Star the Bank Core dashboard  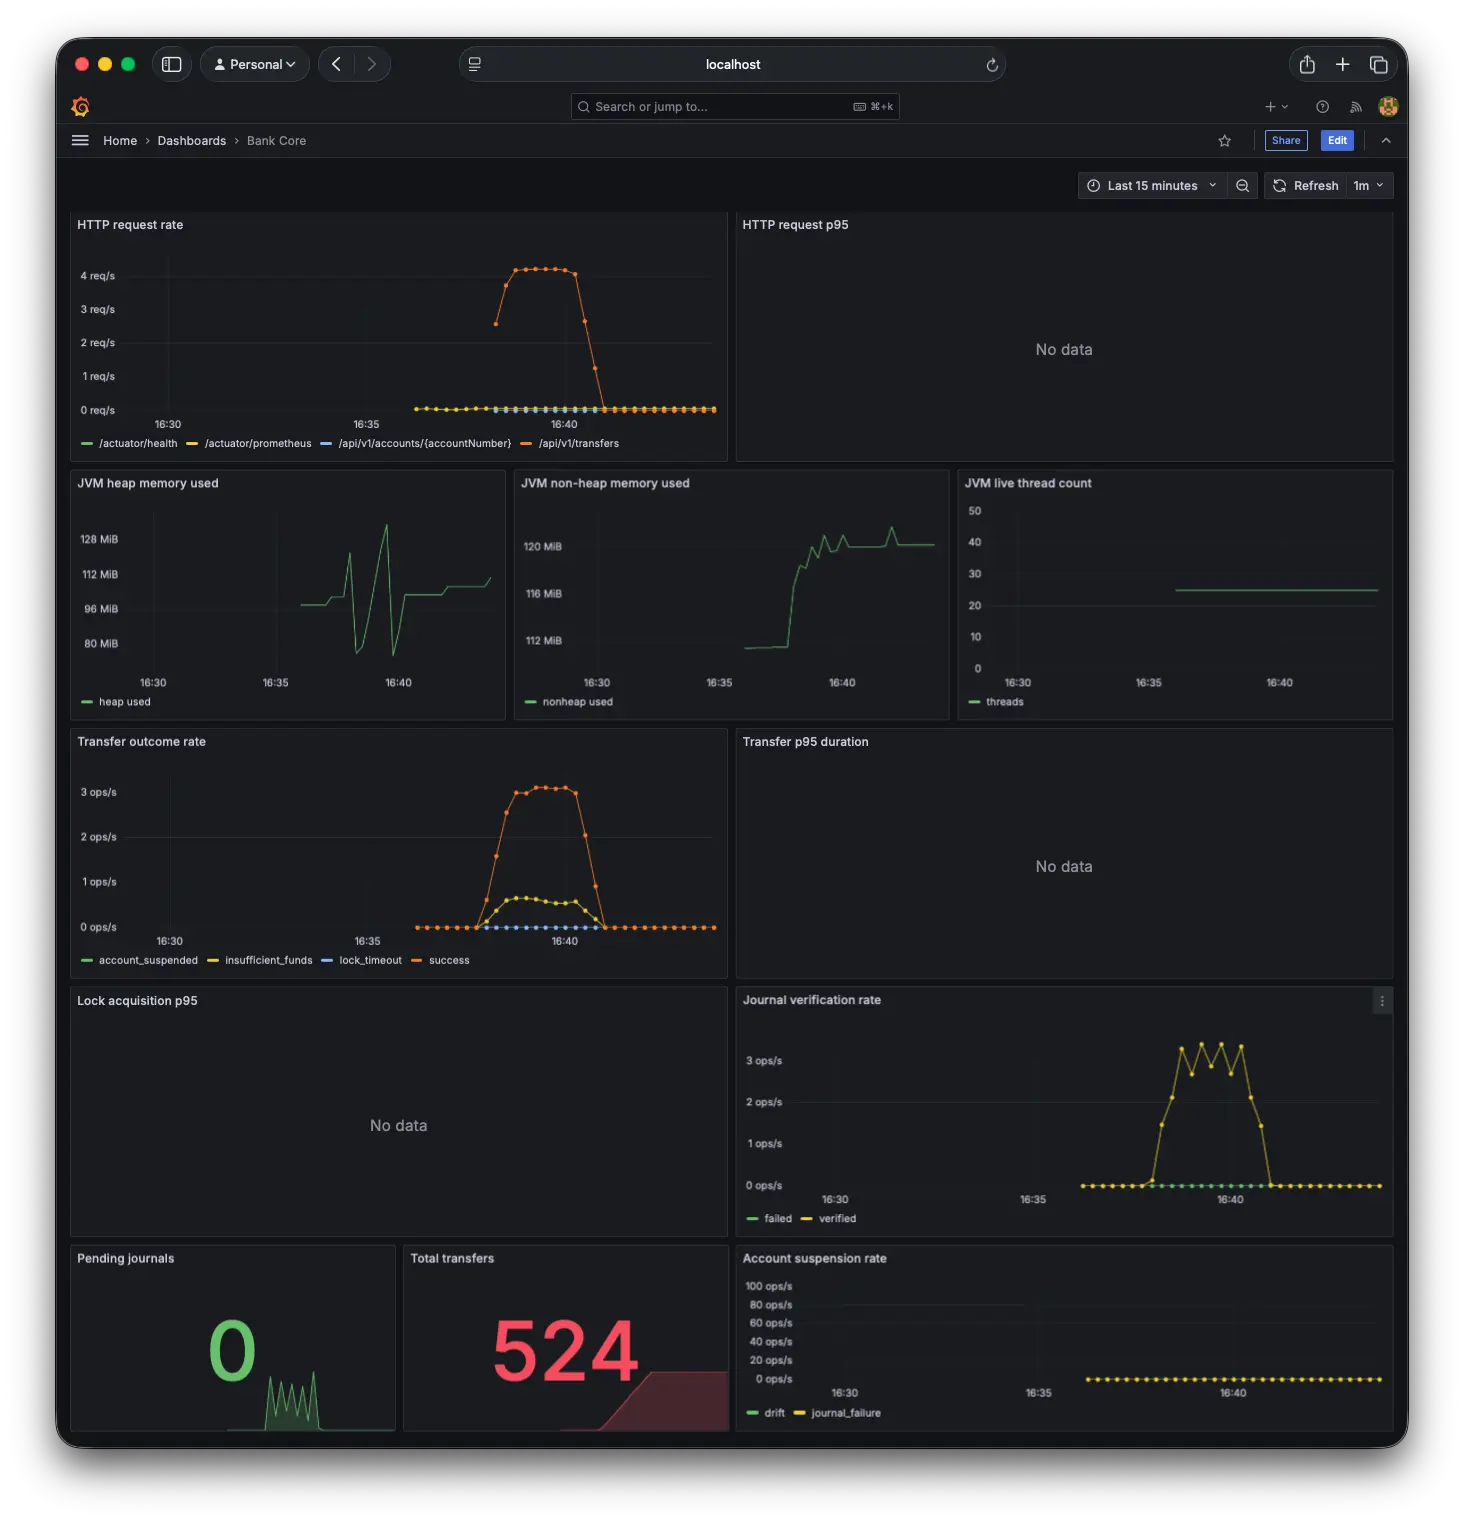(x=1224, y=141)
